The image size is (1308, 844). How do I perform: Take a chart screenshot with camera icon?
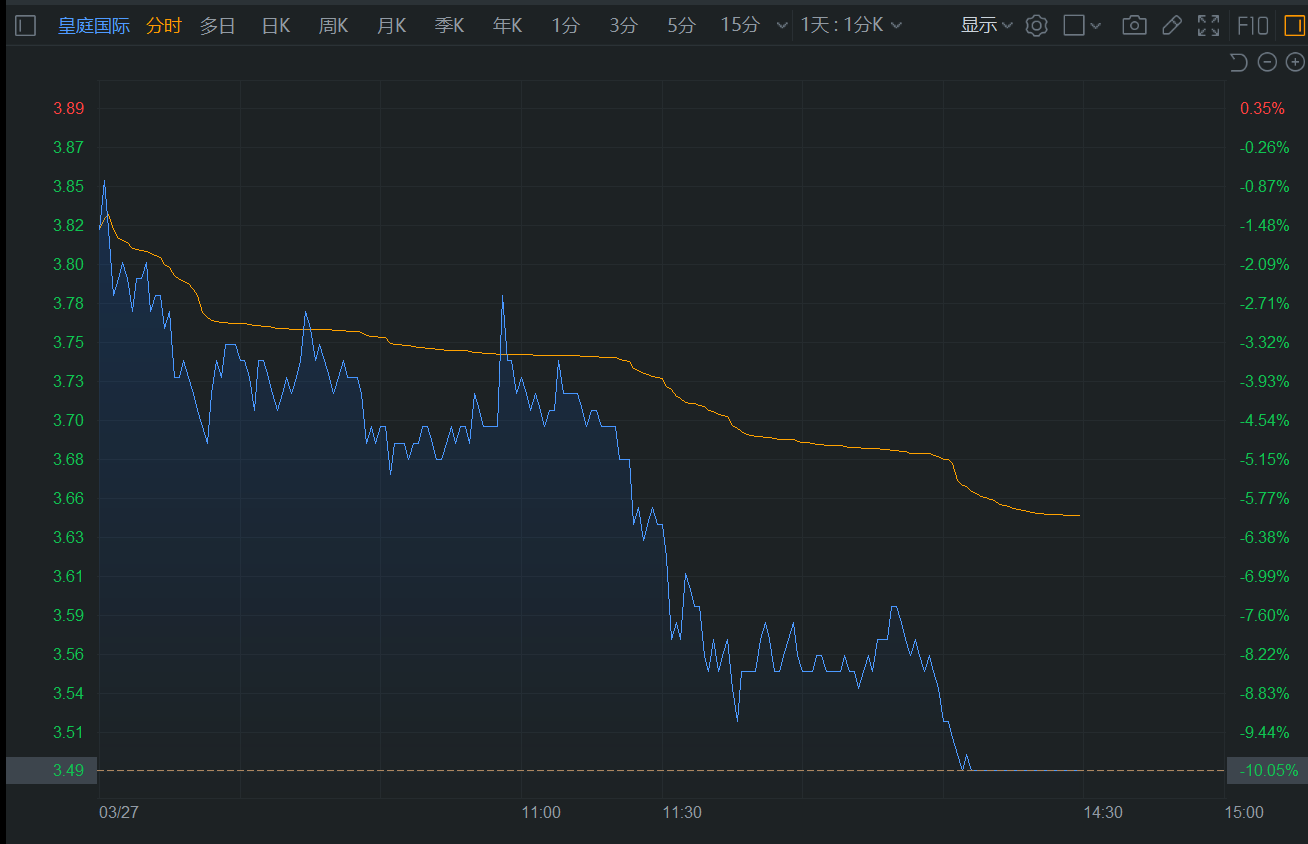click(x=1134, y=26)
